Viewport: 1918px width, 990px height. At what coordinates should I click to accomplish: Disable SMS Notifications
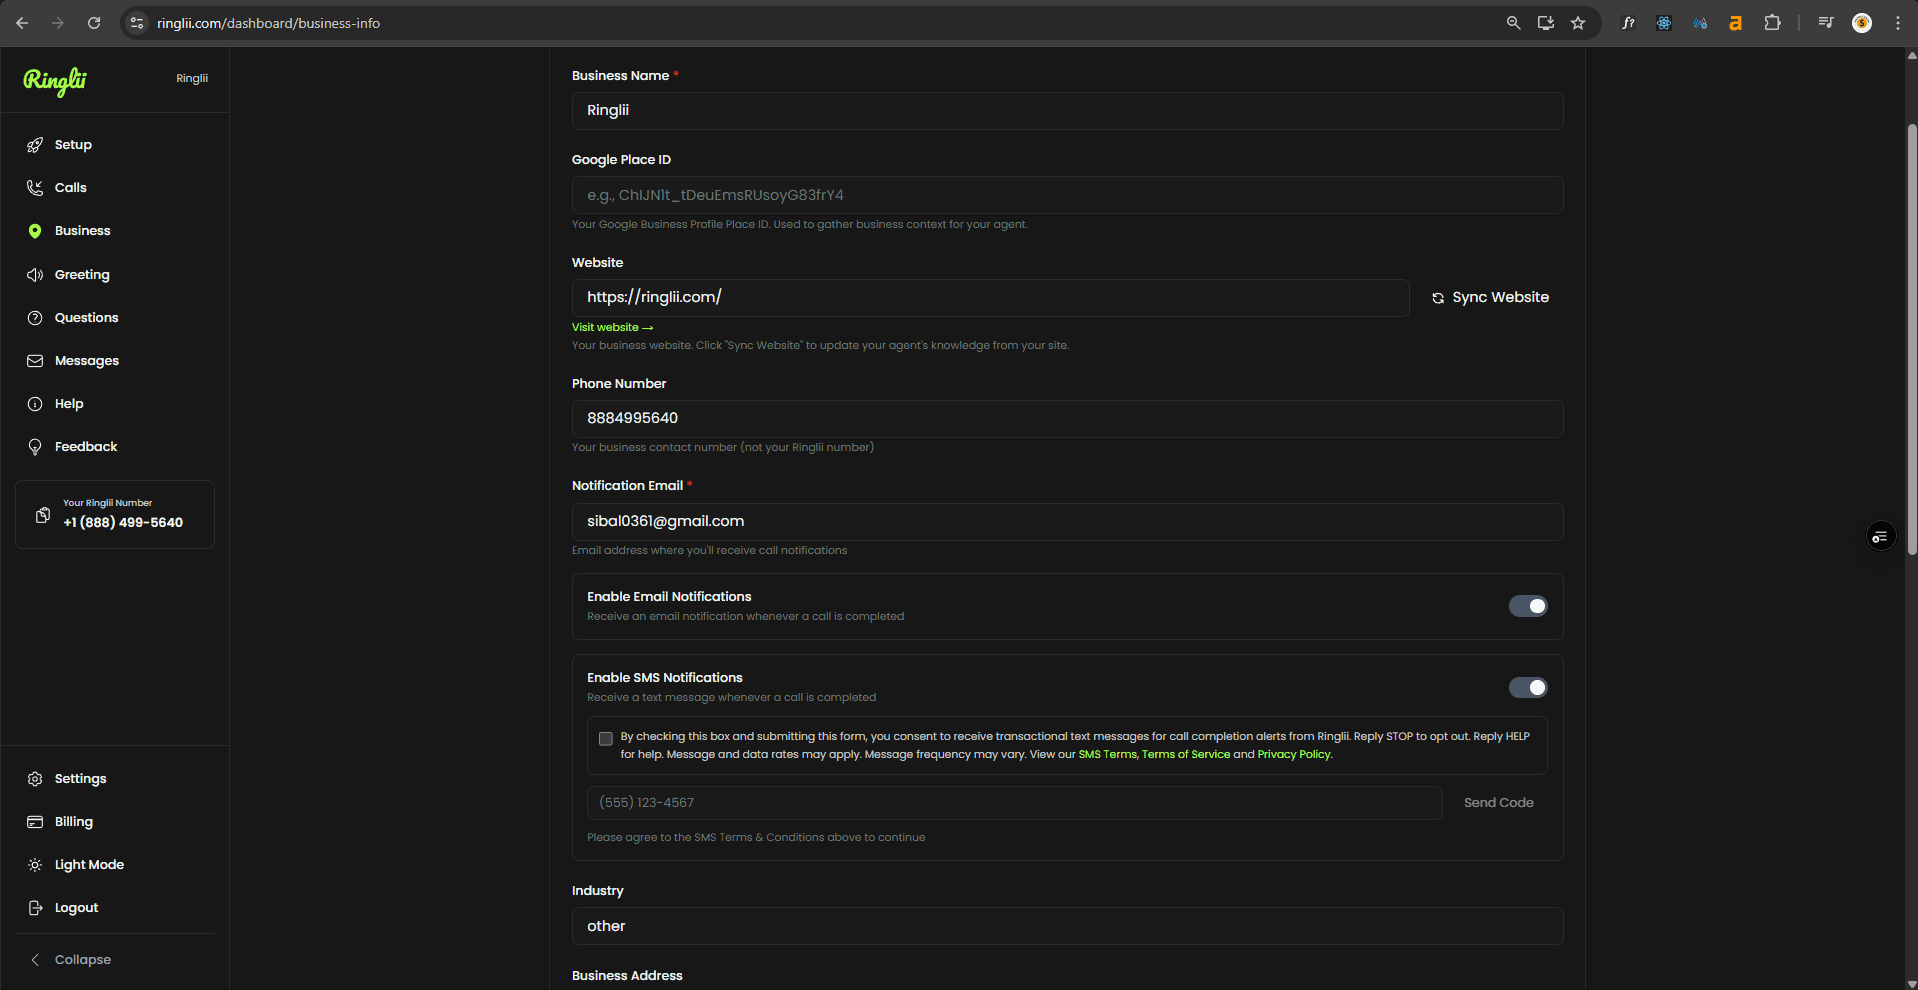pos(1527,687)
